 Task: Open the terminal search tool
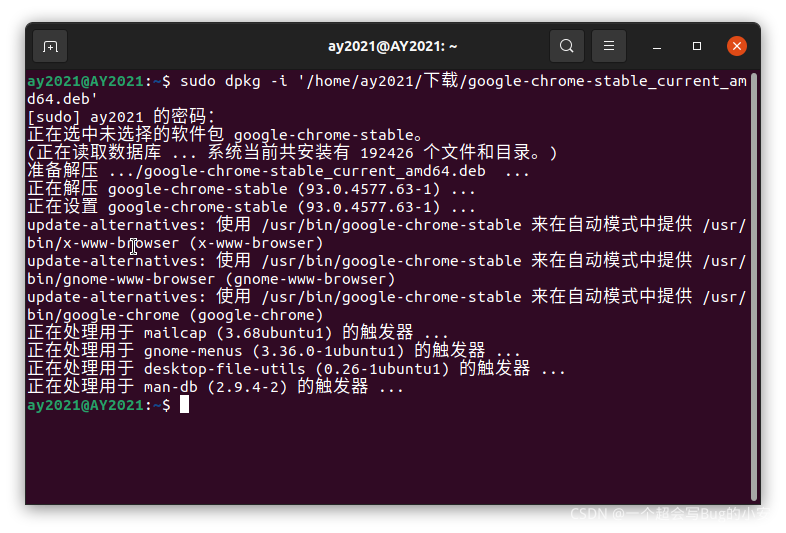click(566, 46)
